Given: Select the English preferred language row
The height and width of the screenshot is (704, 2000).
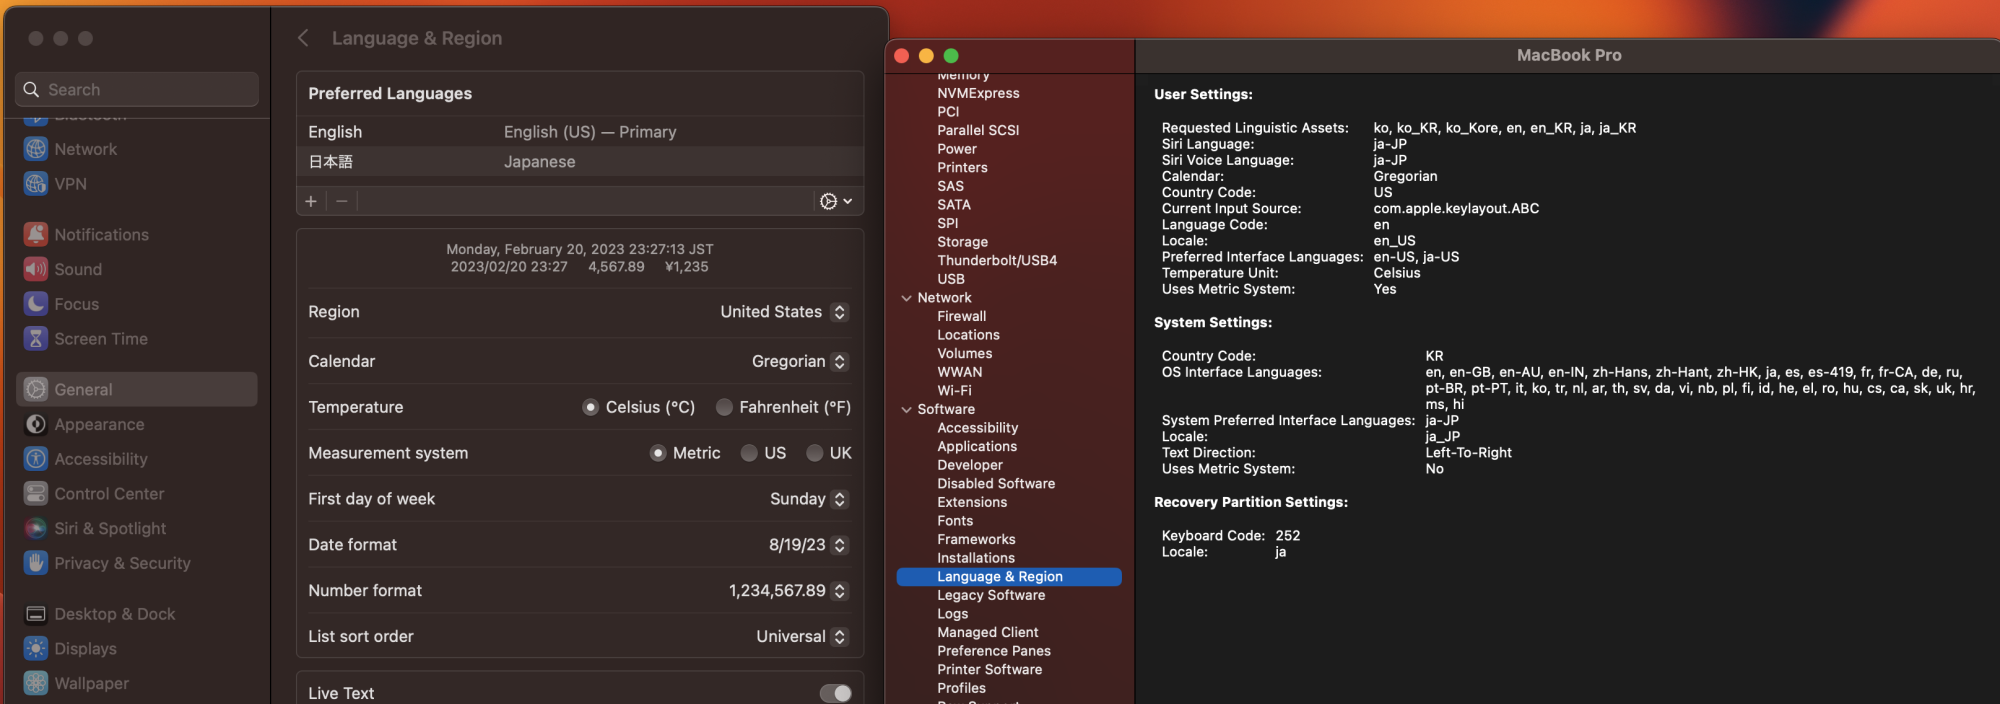Looking at the screenshot, I should coord(580,132).
